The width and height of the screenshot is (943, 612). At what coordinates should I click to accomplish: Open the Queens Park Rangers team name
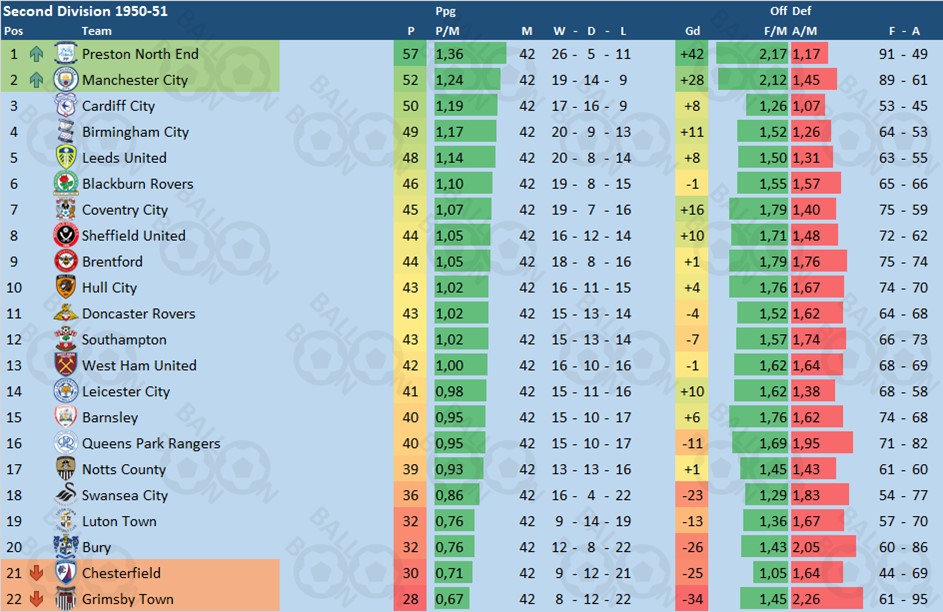tap(151, 444)
